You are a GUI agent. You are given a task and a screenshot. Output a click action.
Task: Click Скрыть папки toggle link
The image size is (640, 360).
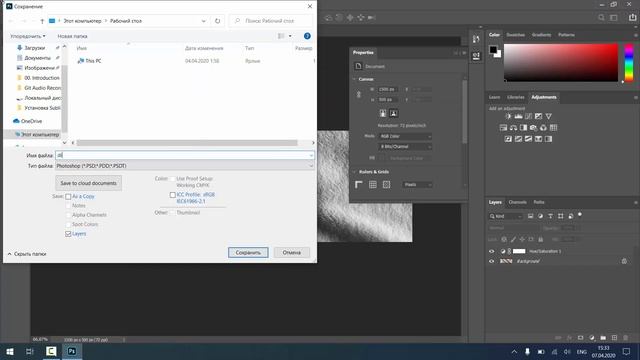pyautogui.click(x=27, y=254)
